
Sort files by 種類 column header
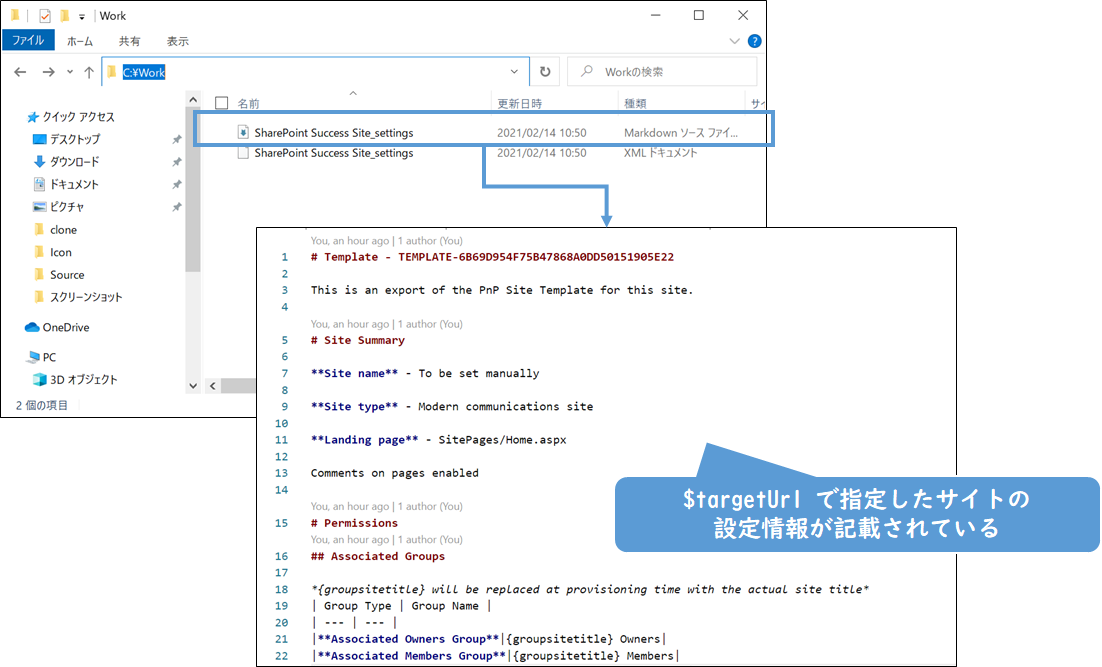pyautogui.click(x=635, y=103)
